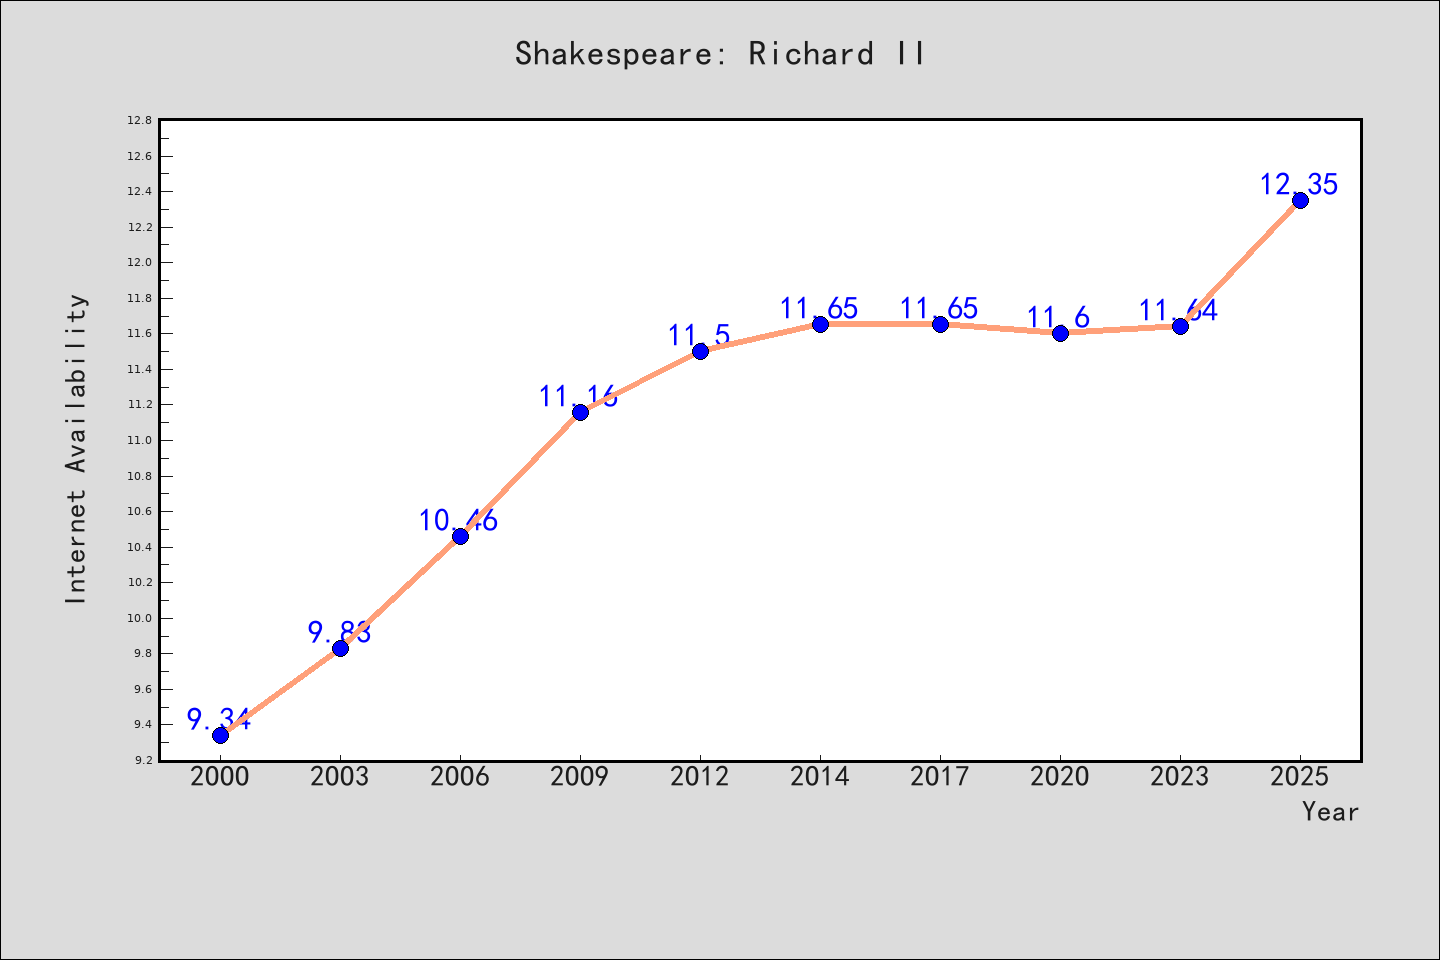1440x960 pixels.
Task: Click the 2009 x-axis tick label
Action: coord(580,776)
